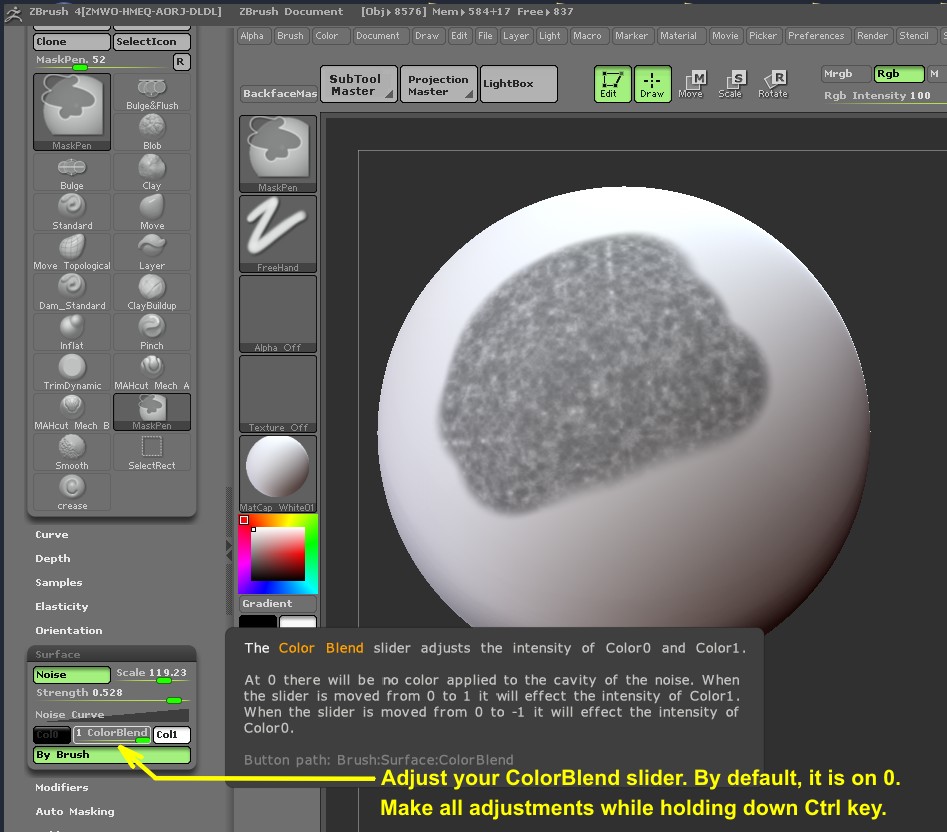Open the Noise Curve editor
The width and height of the screenshot is (947, 832).
click(x=112, y=715)
